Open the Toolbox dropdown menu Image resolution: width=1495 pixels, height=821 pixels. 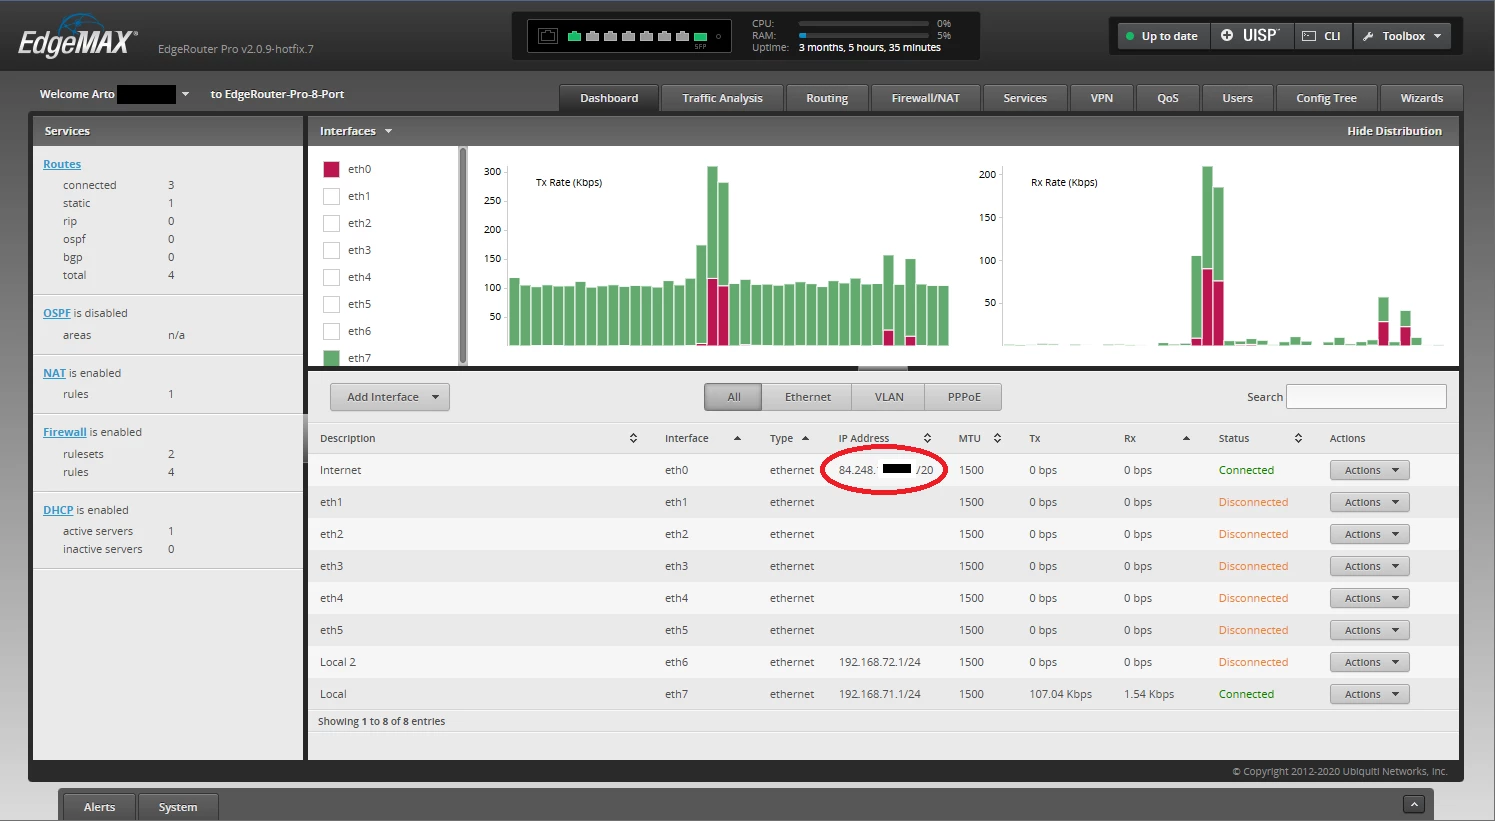click(x=1402, y=36)
